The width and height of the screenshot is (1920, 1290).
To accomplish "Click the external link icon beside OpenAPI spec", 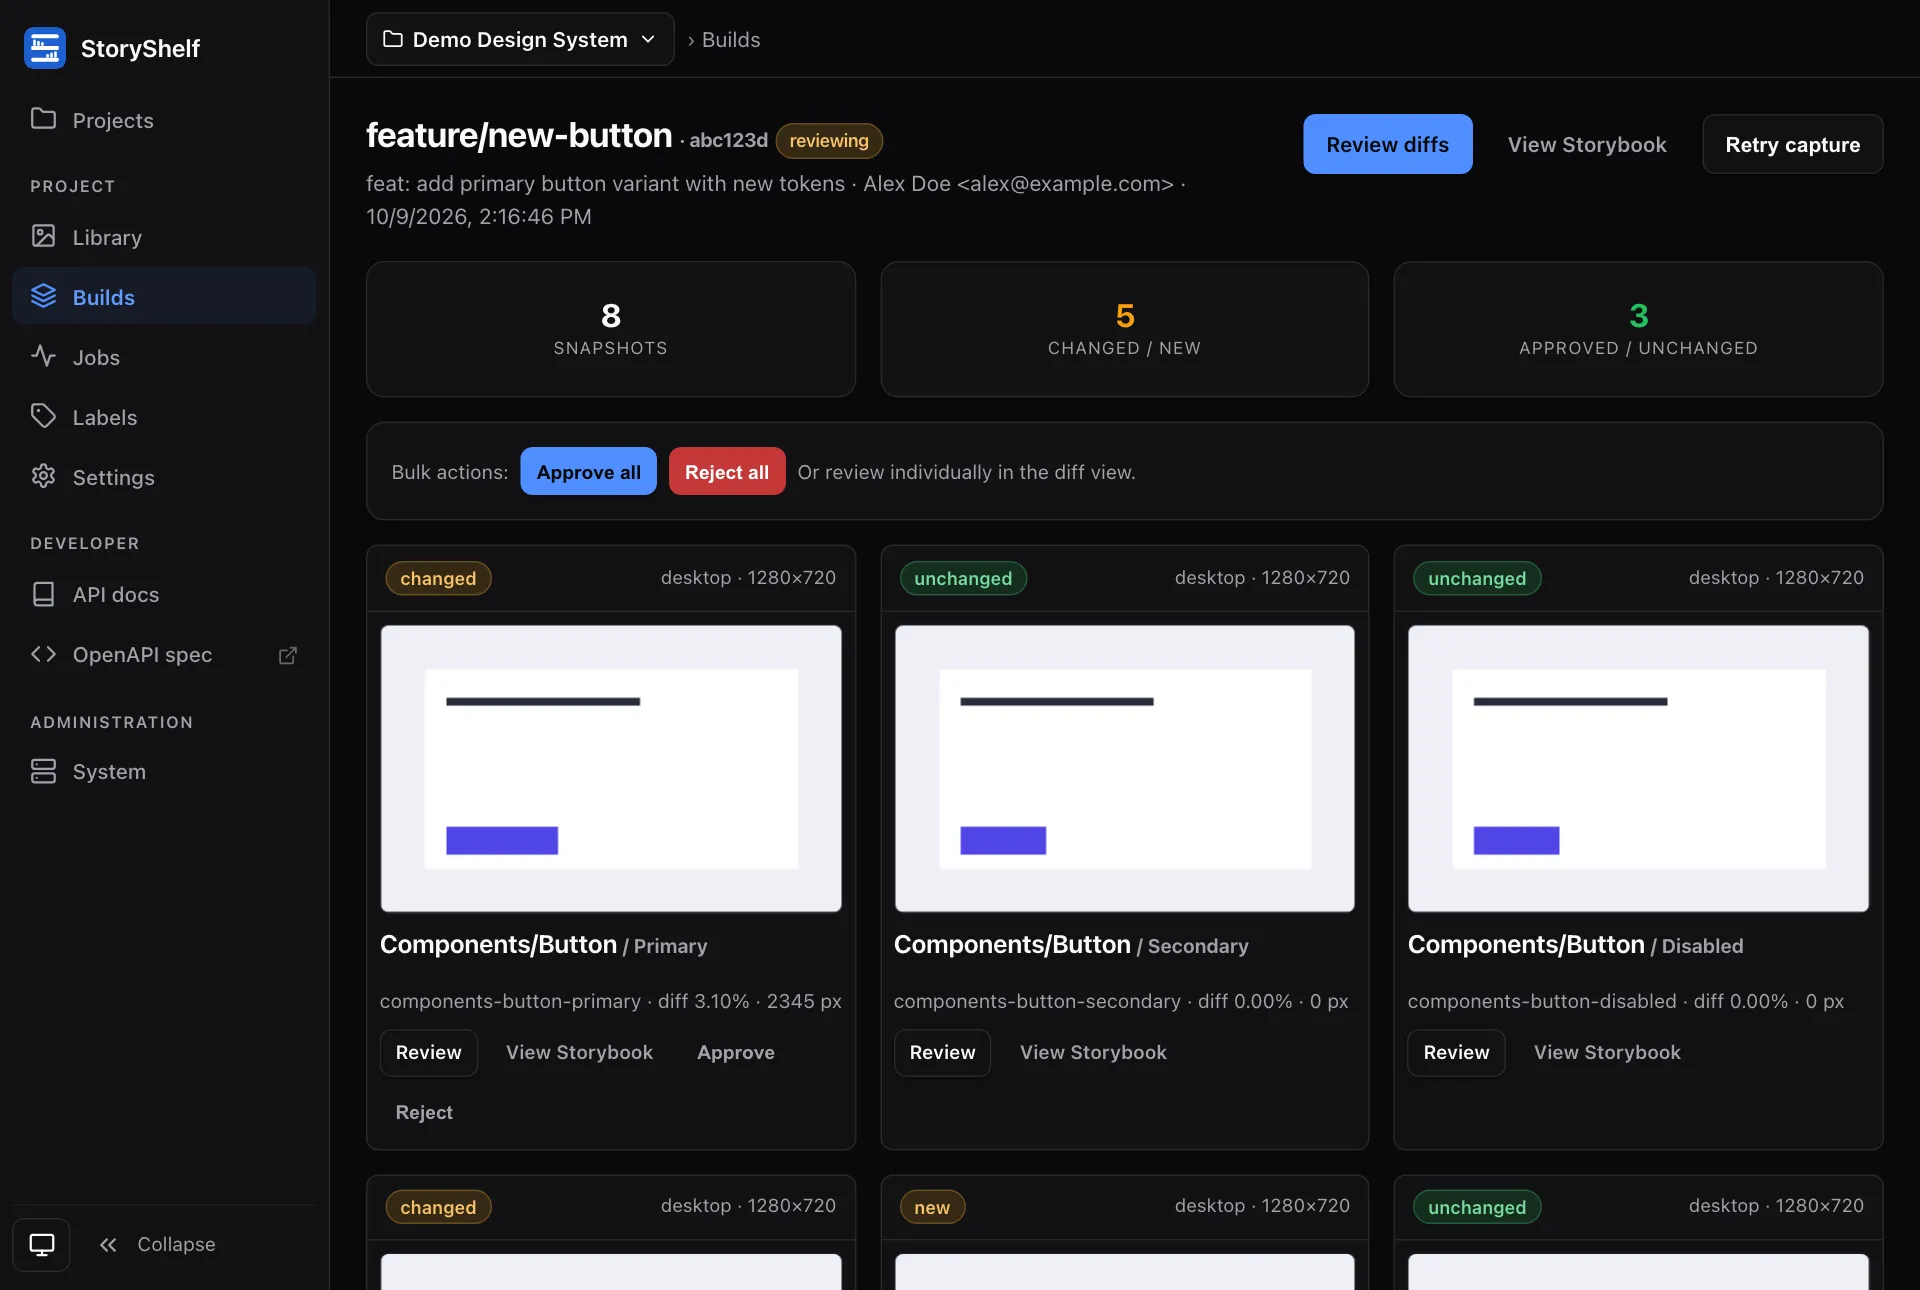I will [288, 655].
